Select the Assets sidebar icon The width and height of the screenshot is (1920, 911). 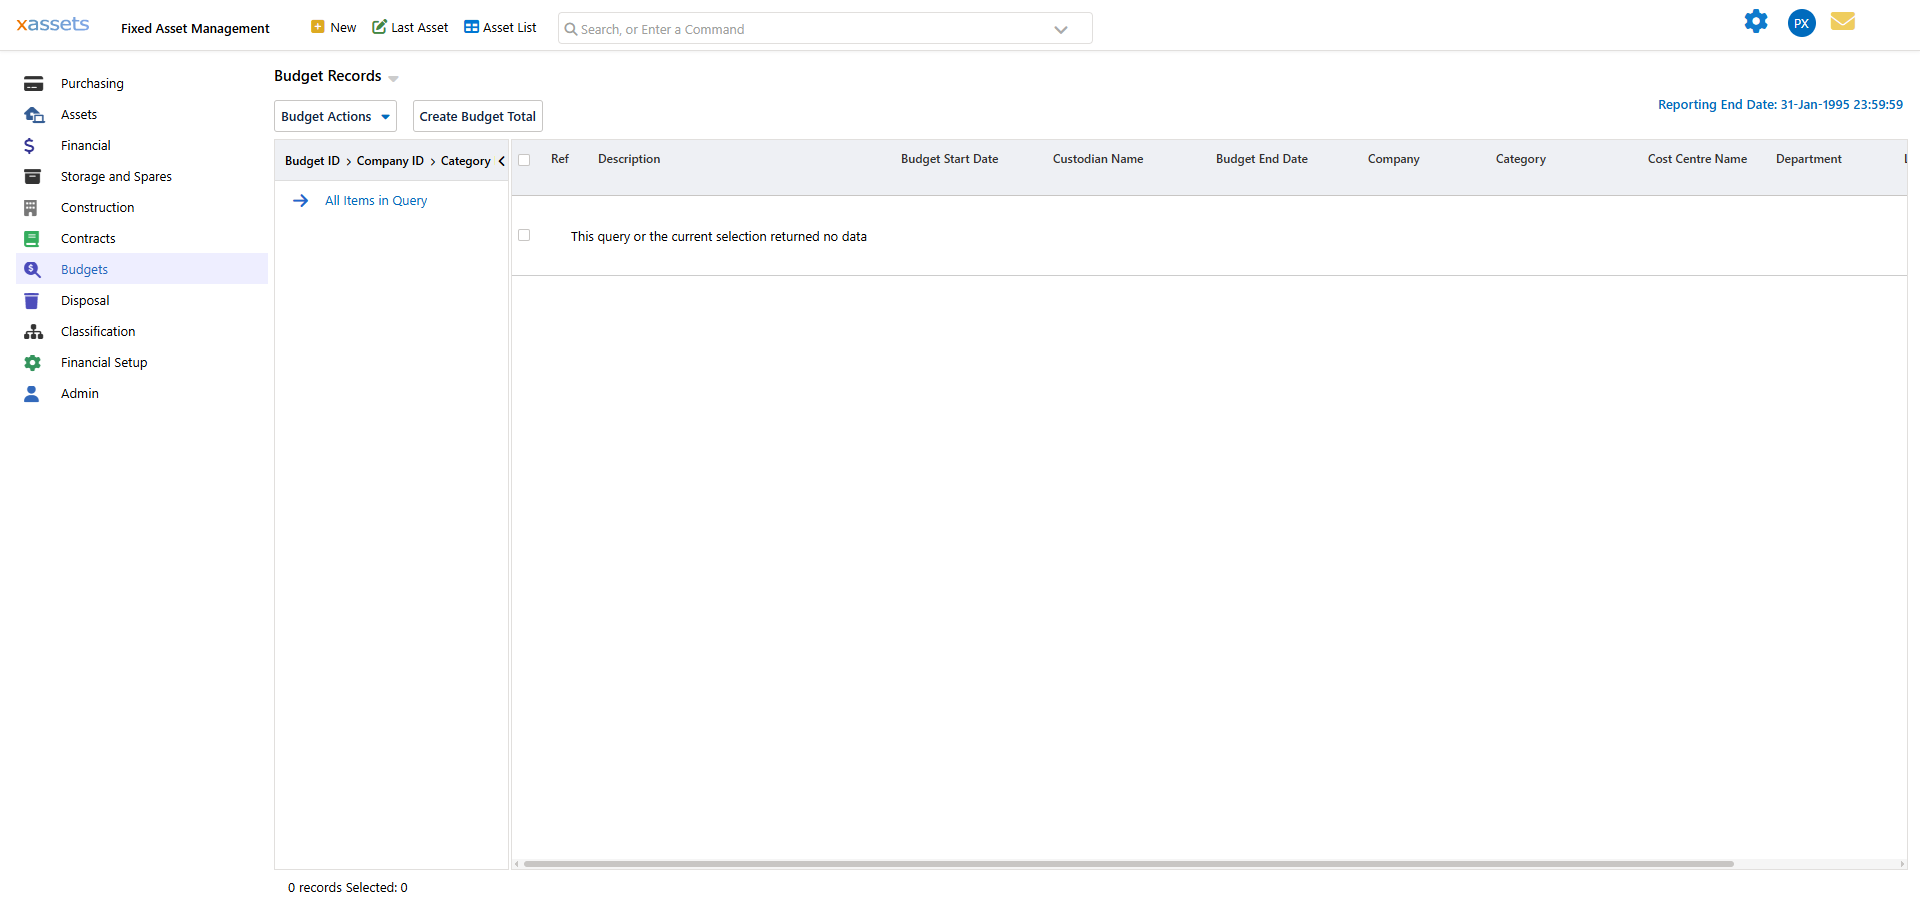(x=33, y=114)
